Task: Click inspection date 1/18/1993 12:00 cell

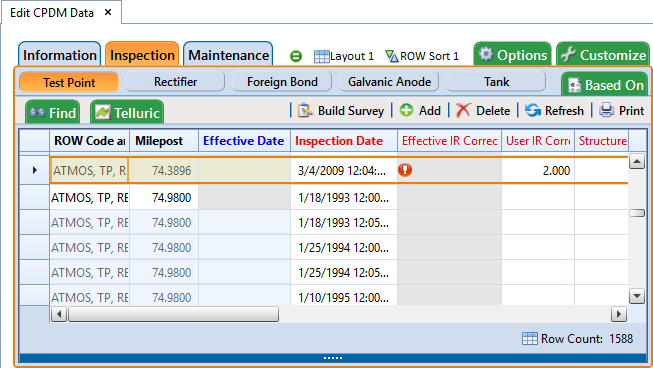Action: [344, 197]
